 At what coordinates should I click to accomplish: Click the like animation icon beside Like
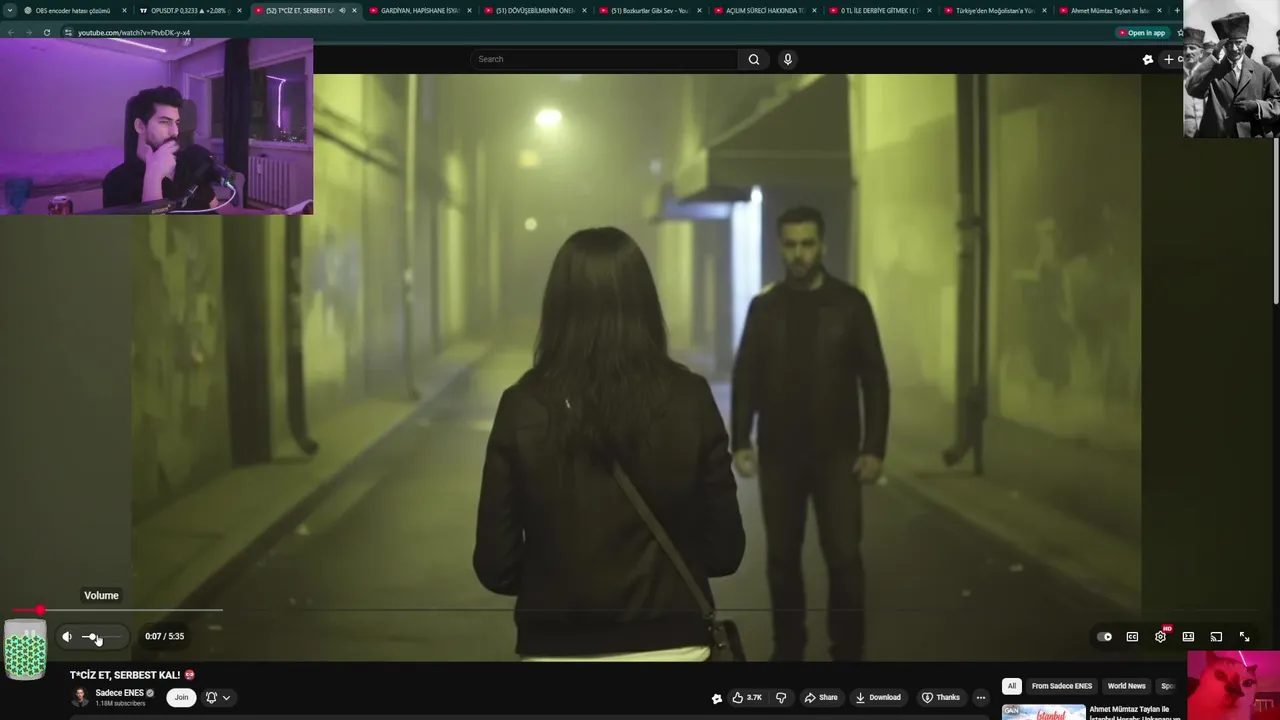(x=716, y=698)
